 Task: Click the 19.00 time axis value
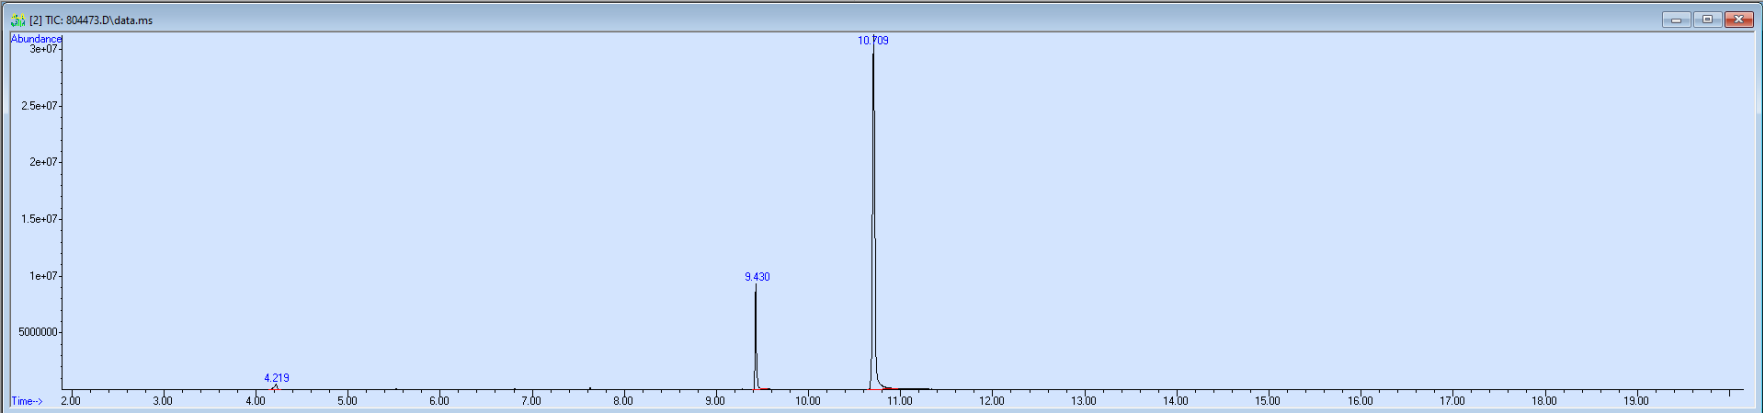point(1636,401)
